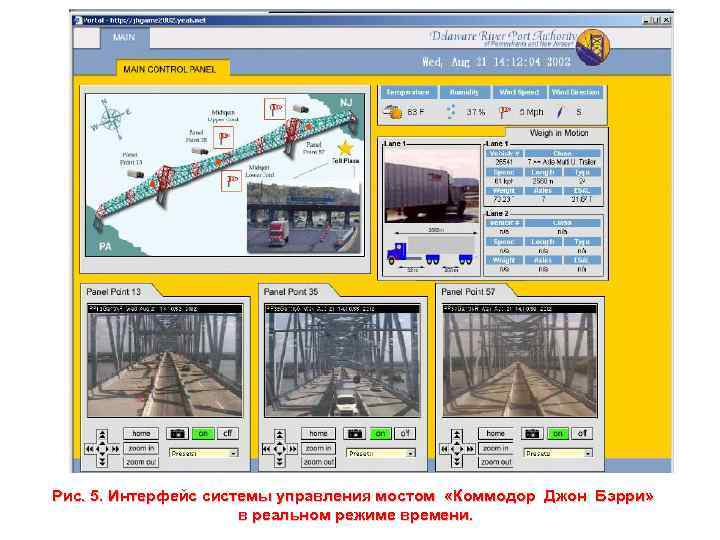The image size is (720, 540).
Task: Click zoom in for Panel Point 57 camera
Action: 495,448
